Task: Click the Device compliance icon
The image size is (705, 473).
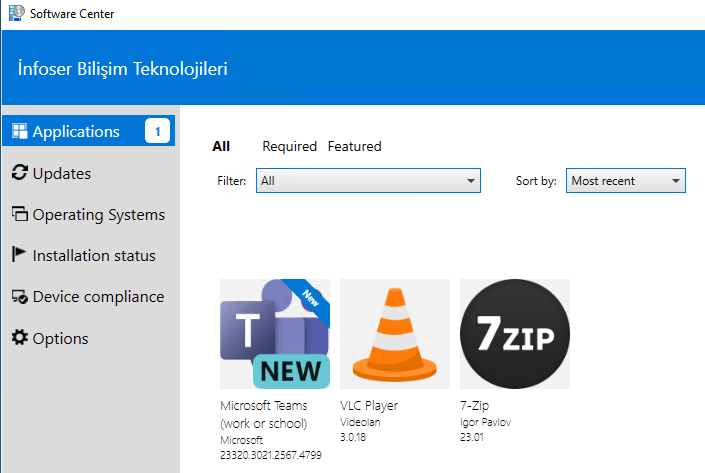Action: (x=19, y=297)
